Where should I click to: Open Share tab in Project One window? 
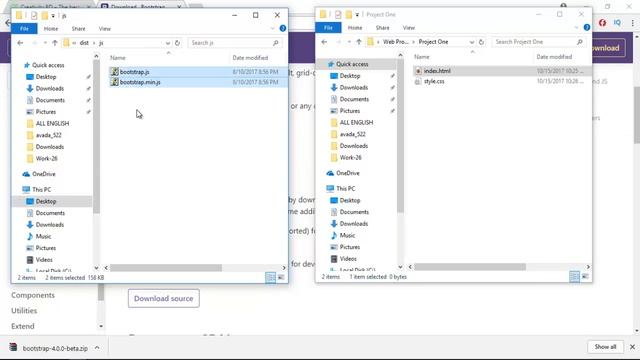tap(382, 28)
